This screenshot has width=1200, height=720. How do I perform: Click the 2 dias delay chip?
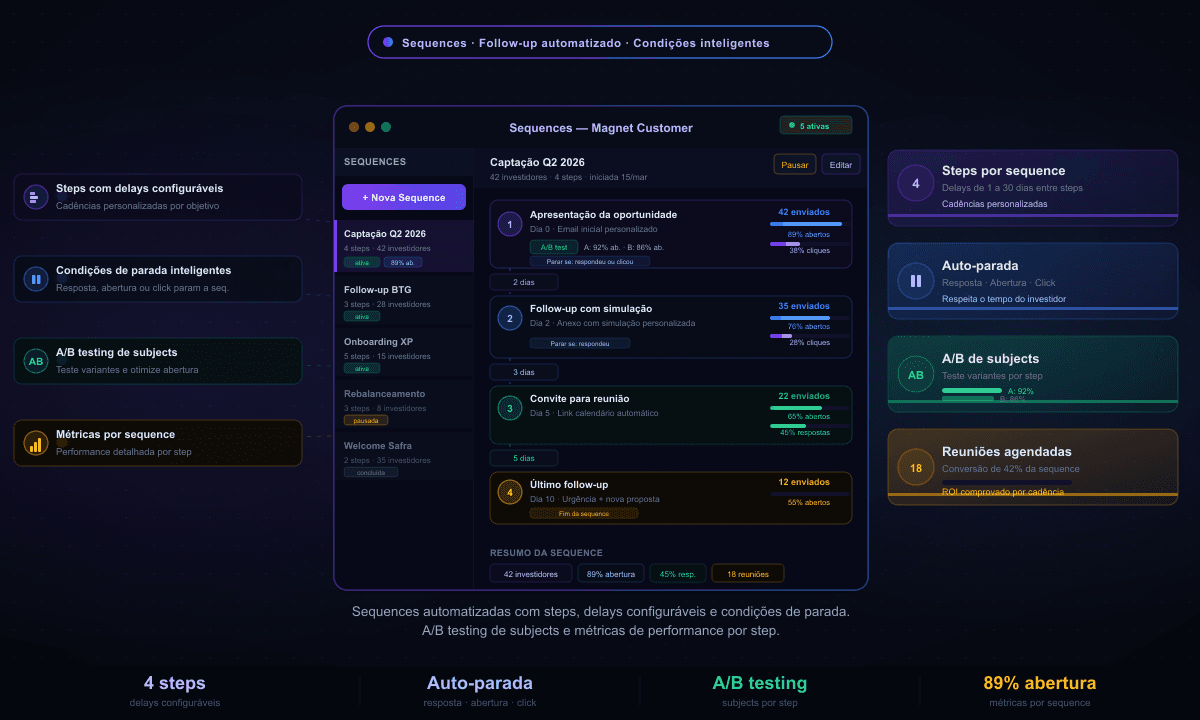click(x=523, y=283)
